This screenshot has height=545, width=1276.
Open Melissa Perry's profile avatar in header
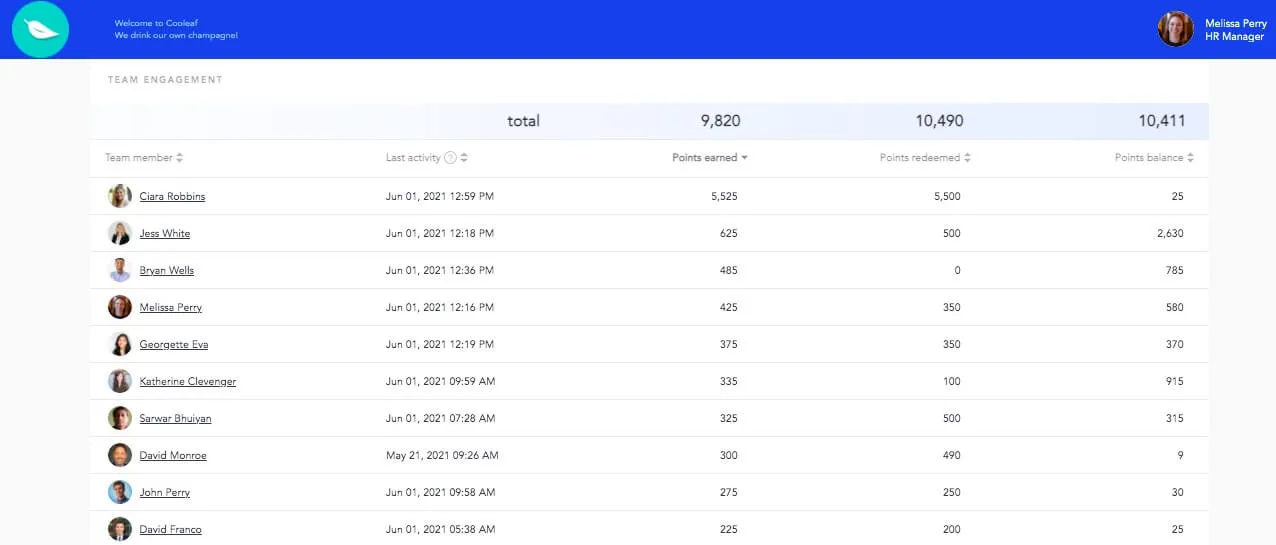(1175, 29)
